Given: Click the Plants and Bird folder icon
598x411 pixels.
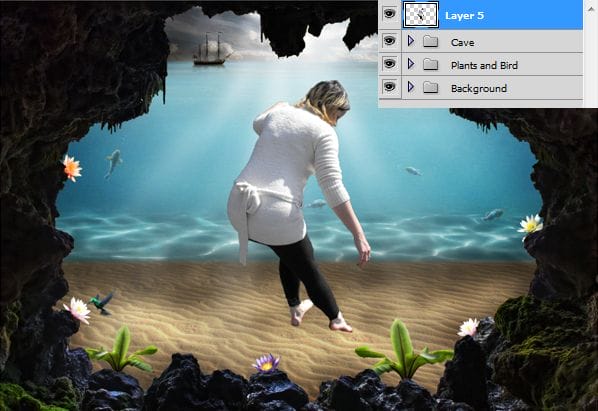Looking at the screenshot, I should [x=431, y=64].
